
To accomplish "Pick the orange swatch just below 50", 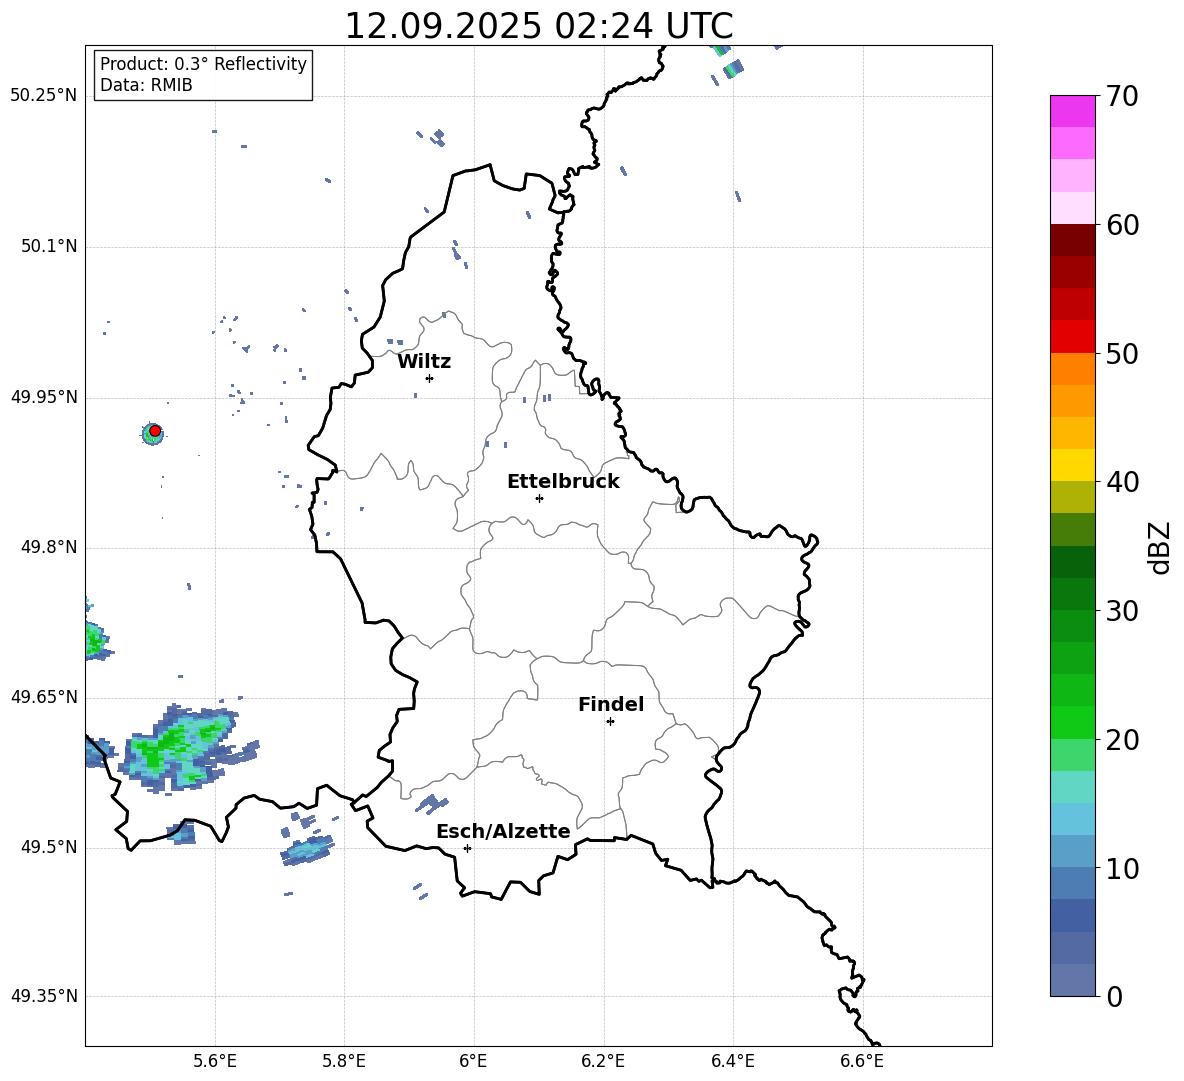I will coord(1072,369).
